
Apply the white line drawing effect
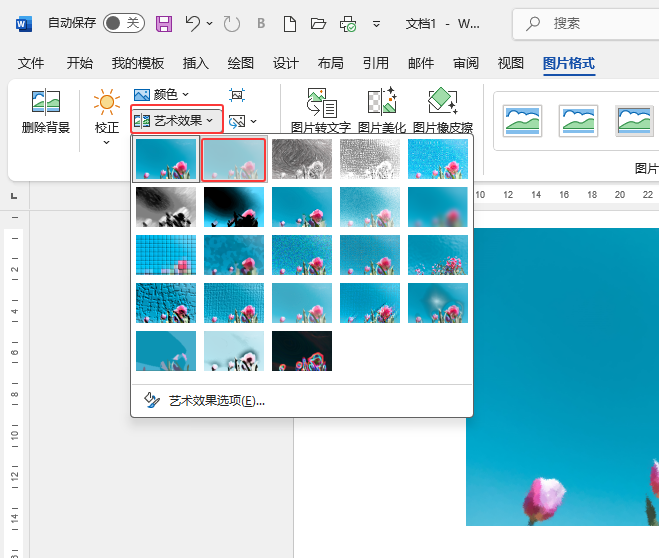coord(370,159)
